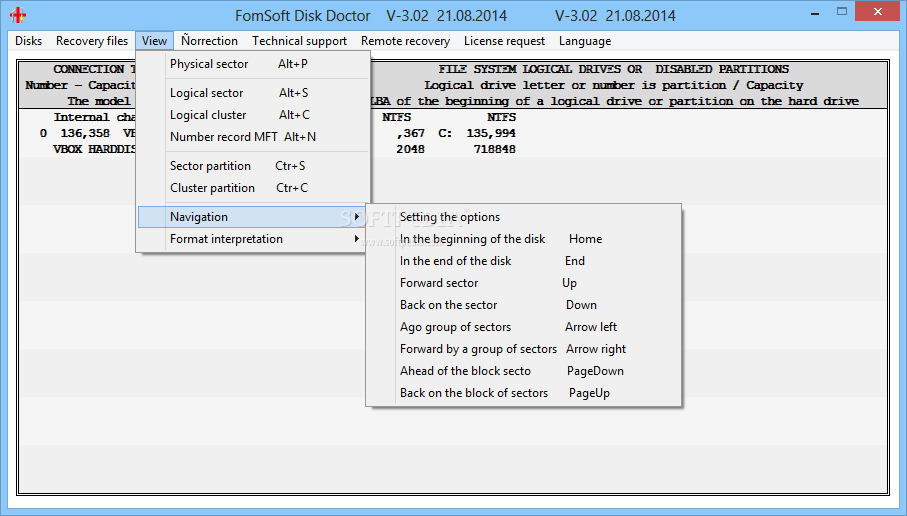Choose Back on the block of sectors

(524, 393)
